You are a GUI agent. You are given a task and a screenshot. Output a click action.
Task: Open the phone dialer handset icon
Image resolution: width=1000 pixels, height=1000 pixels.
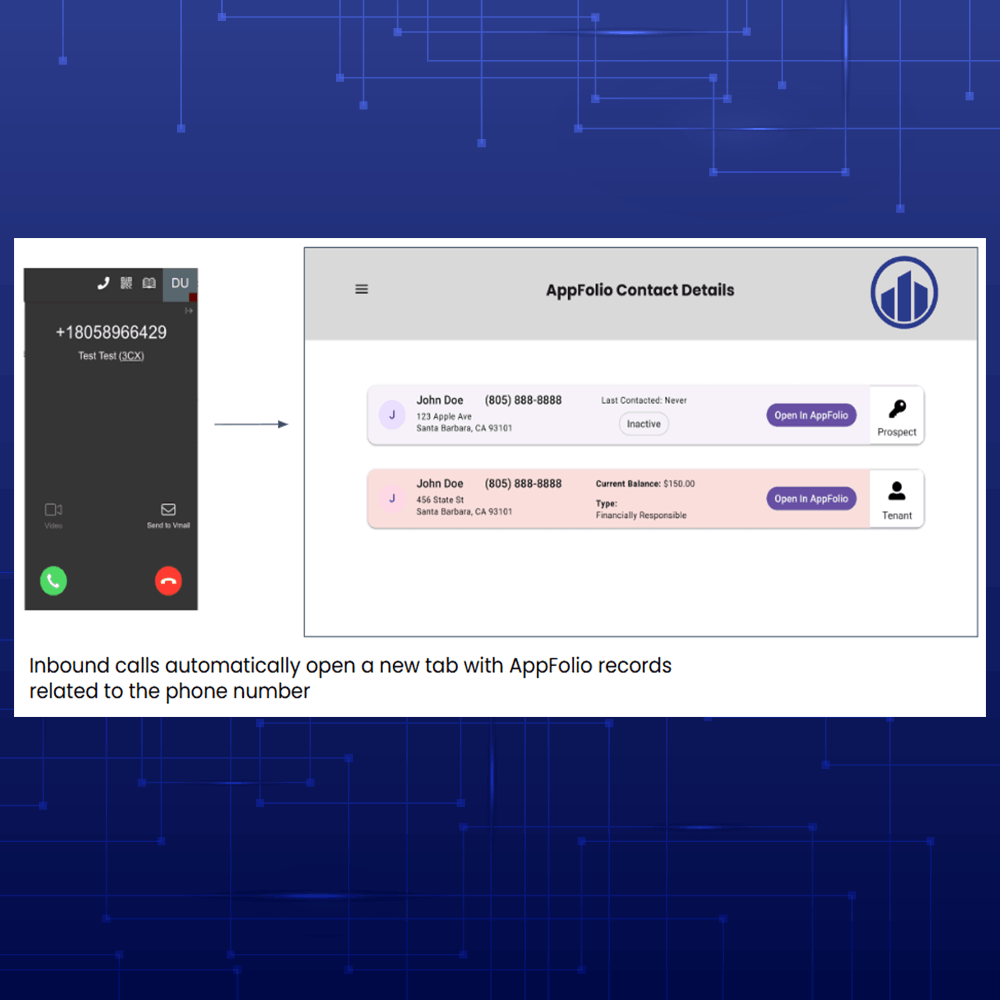[x=103, y=283]
